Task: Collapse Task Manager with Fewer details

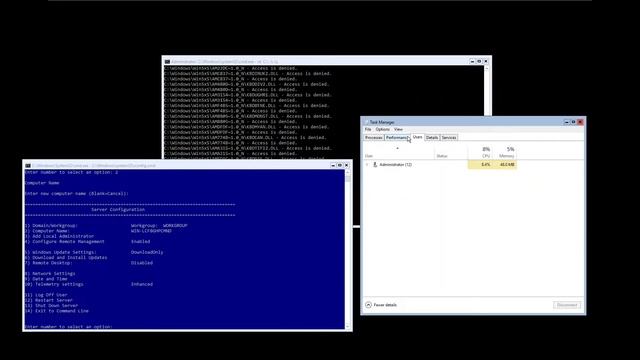Action: pyautogui.click(x=381, y=305)
